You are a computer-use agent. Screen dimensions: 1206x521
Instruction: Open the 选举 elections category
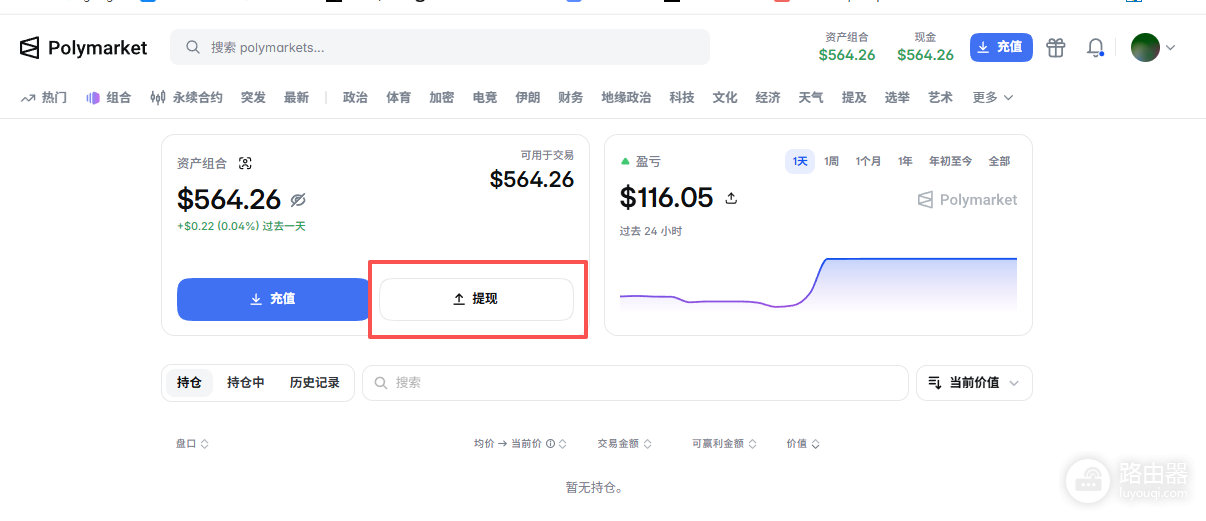[897, 98]
